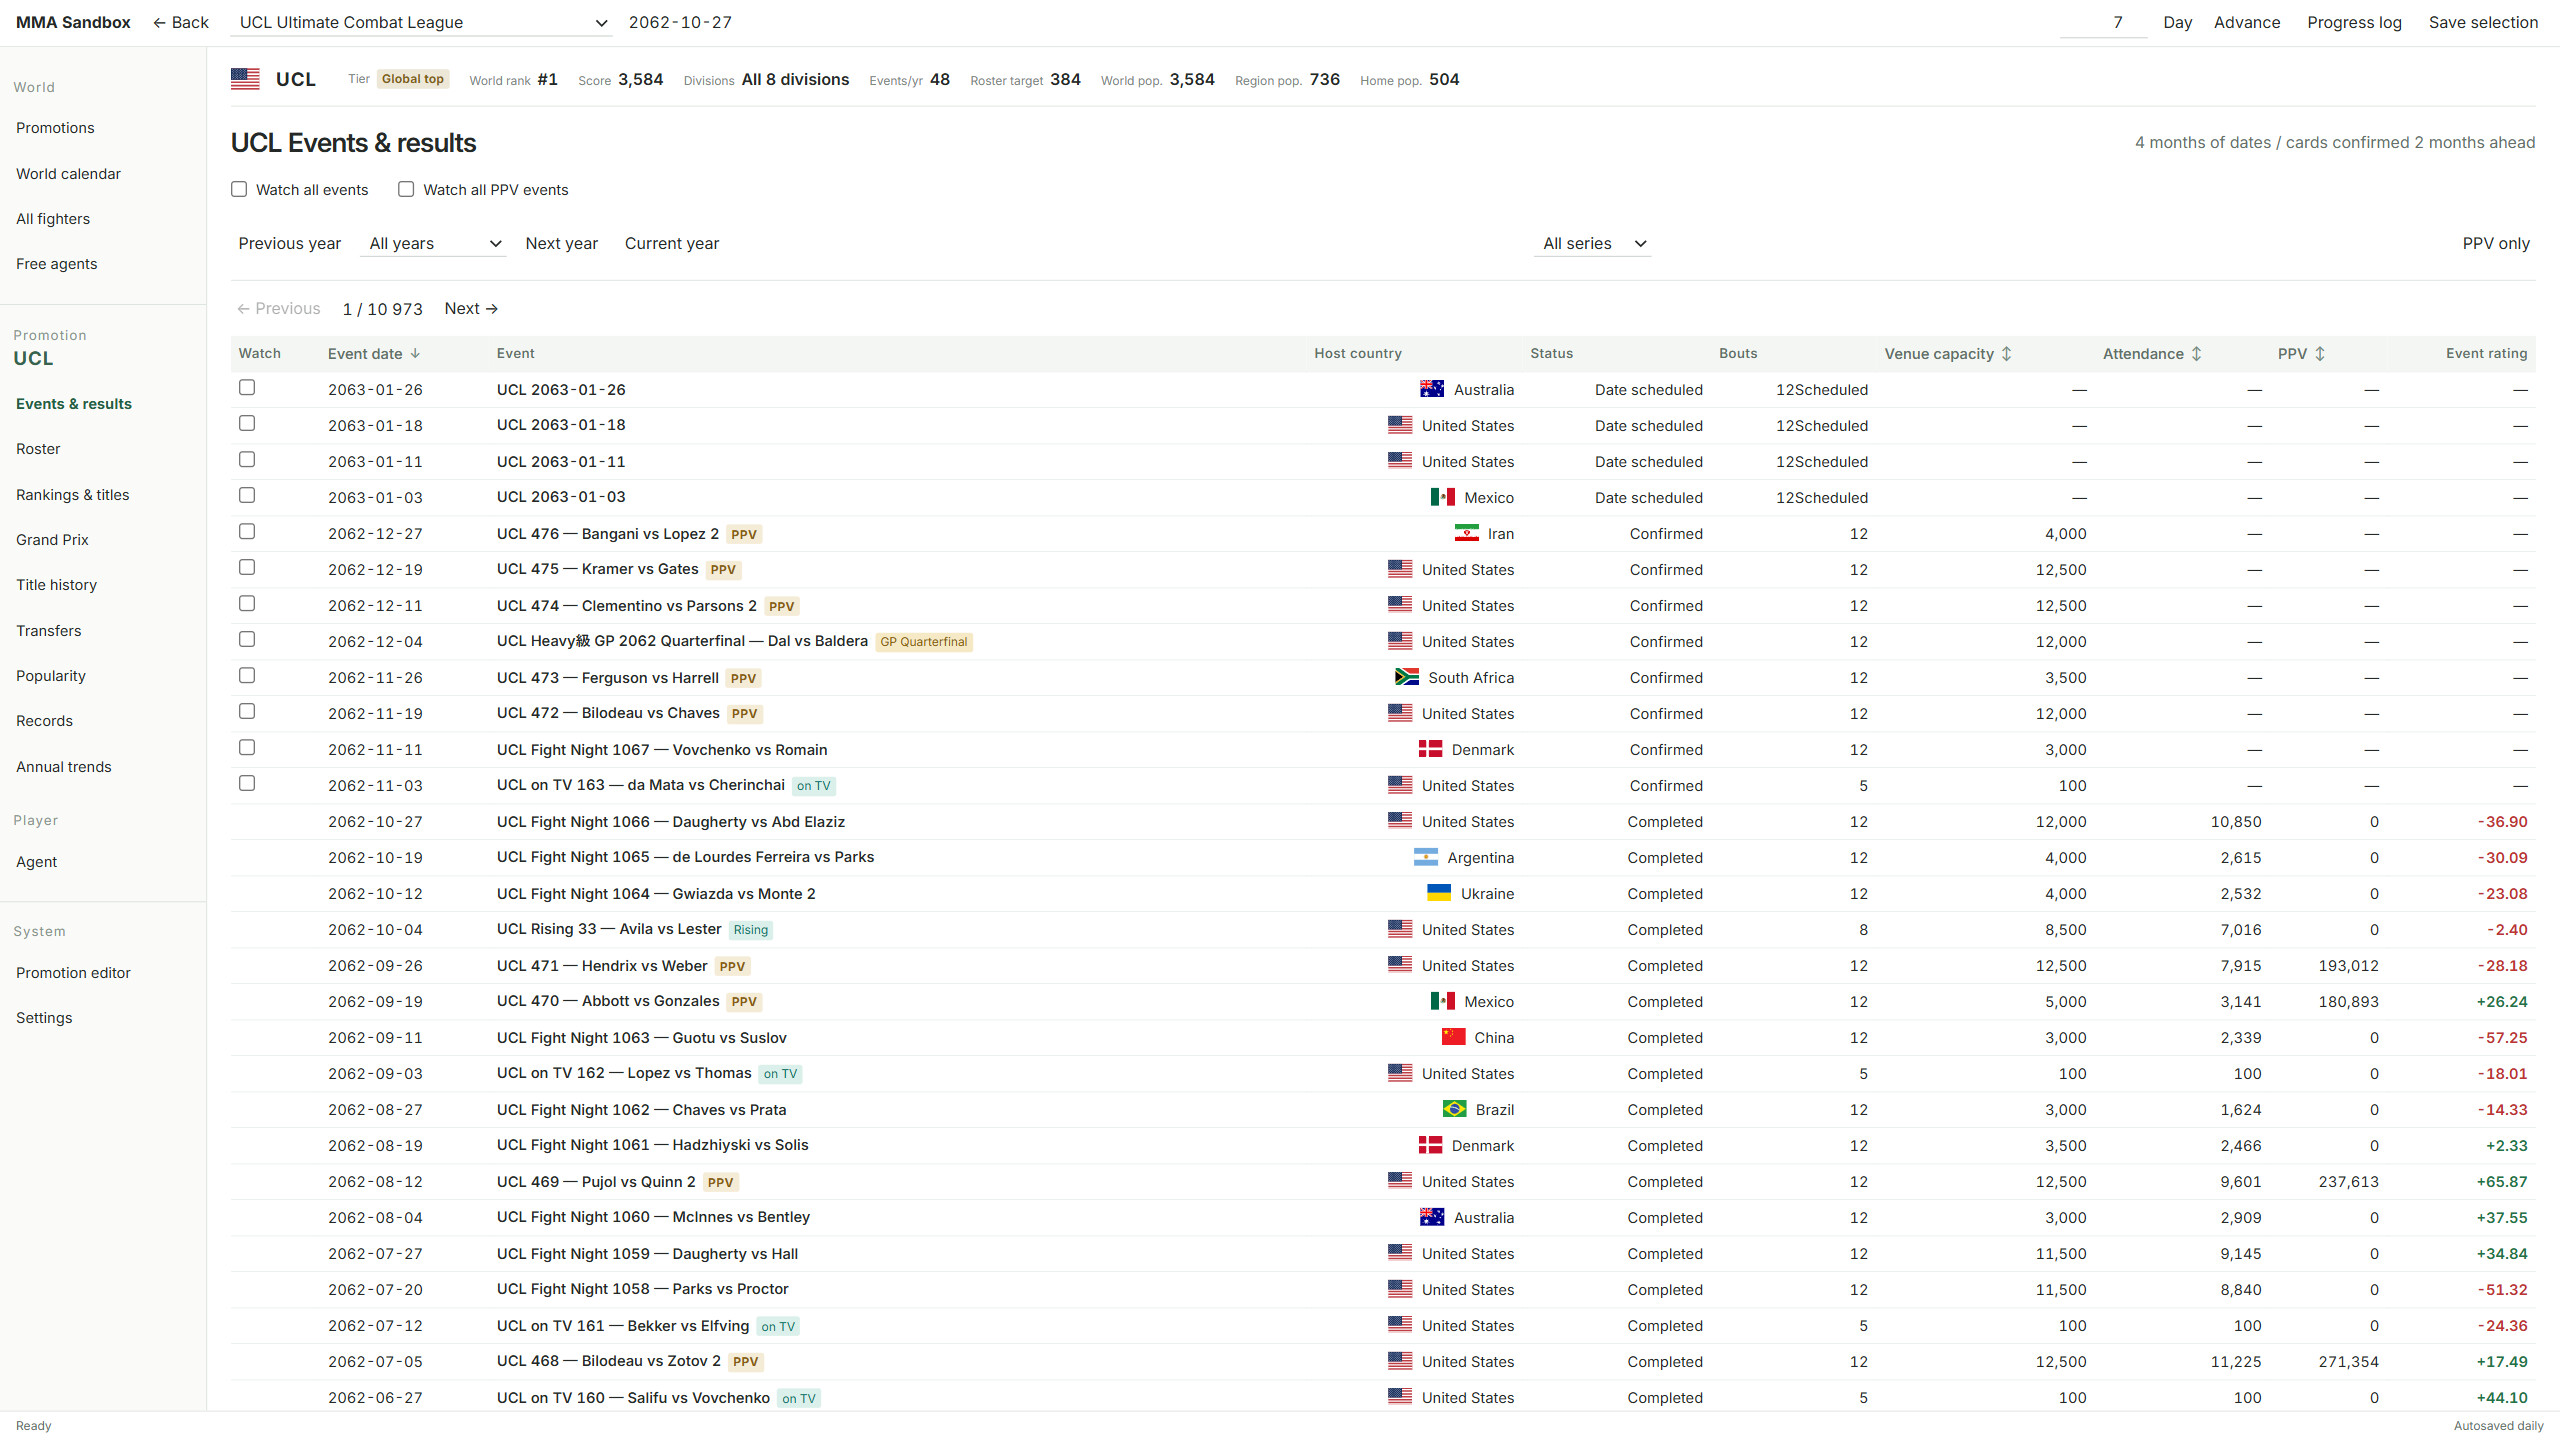
Task: Click Save selection in top bar
Action: click(x=2483, y=22)
